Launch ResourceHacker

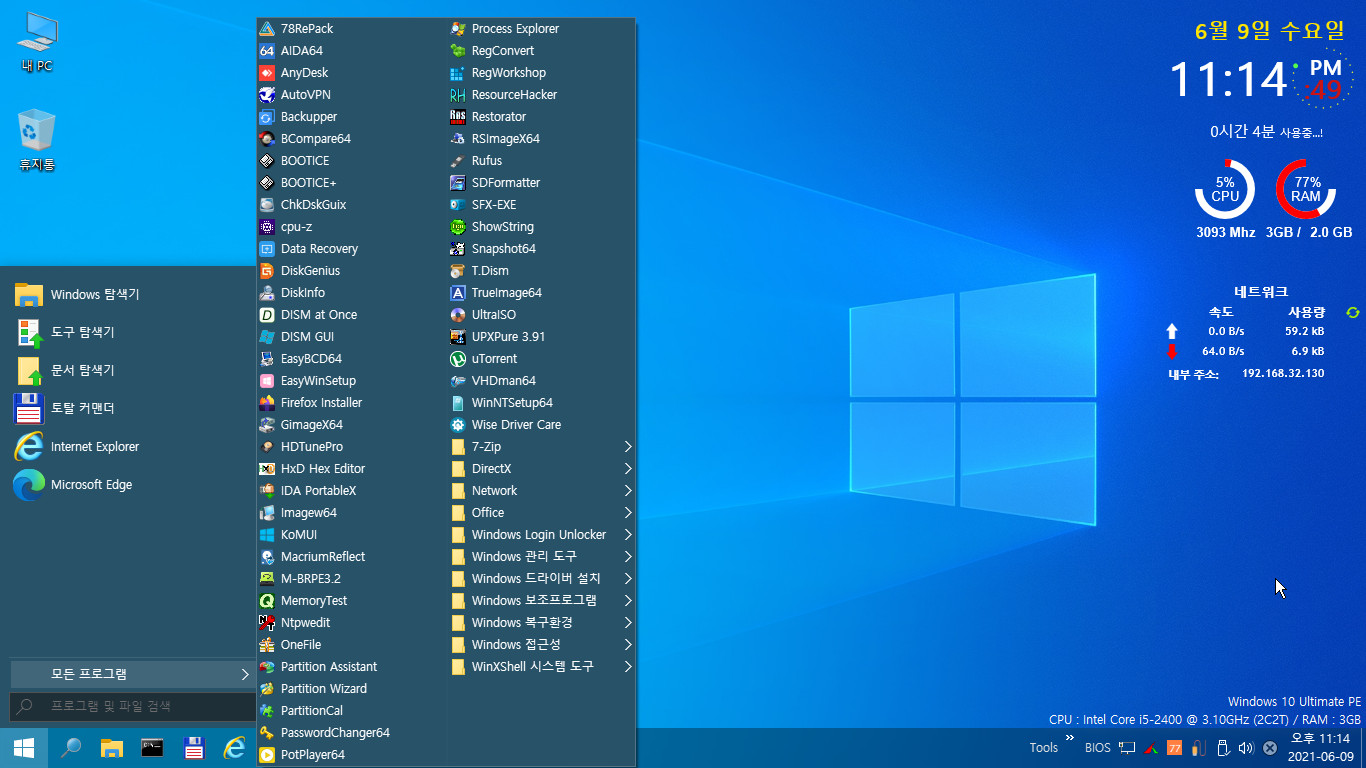541,95
